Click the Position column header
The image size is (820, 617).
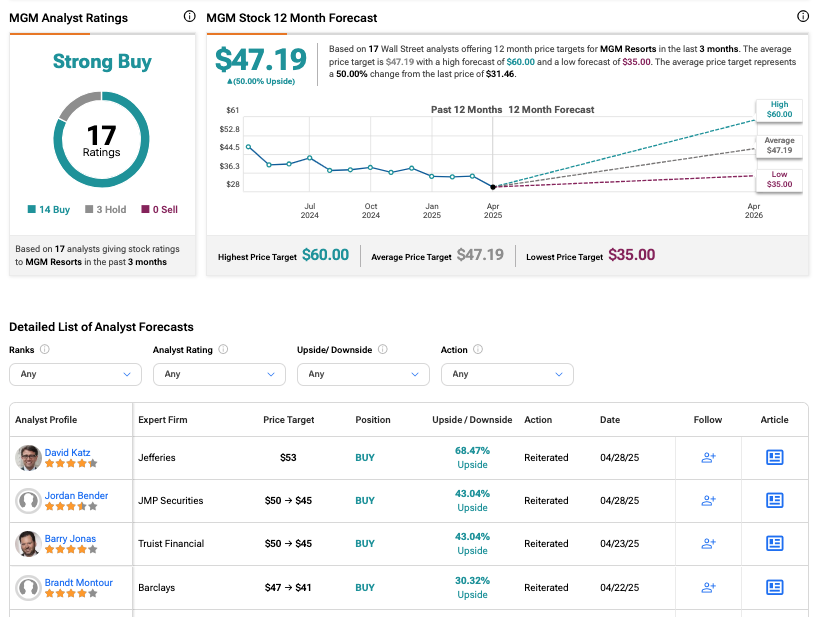(373, 419)
